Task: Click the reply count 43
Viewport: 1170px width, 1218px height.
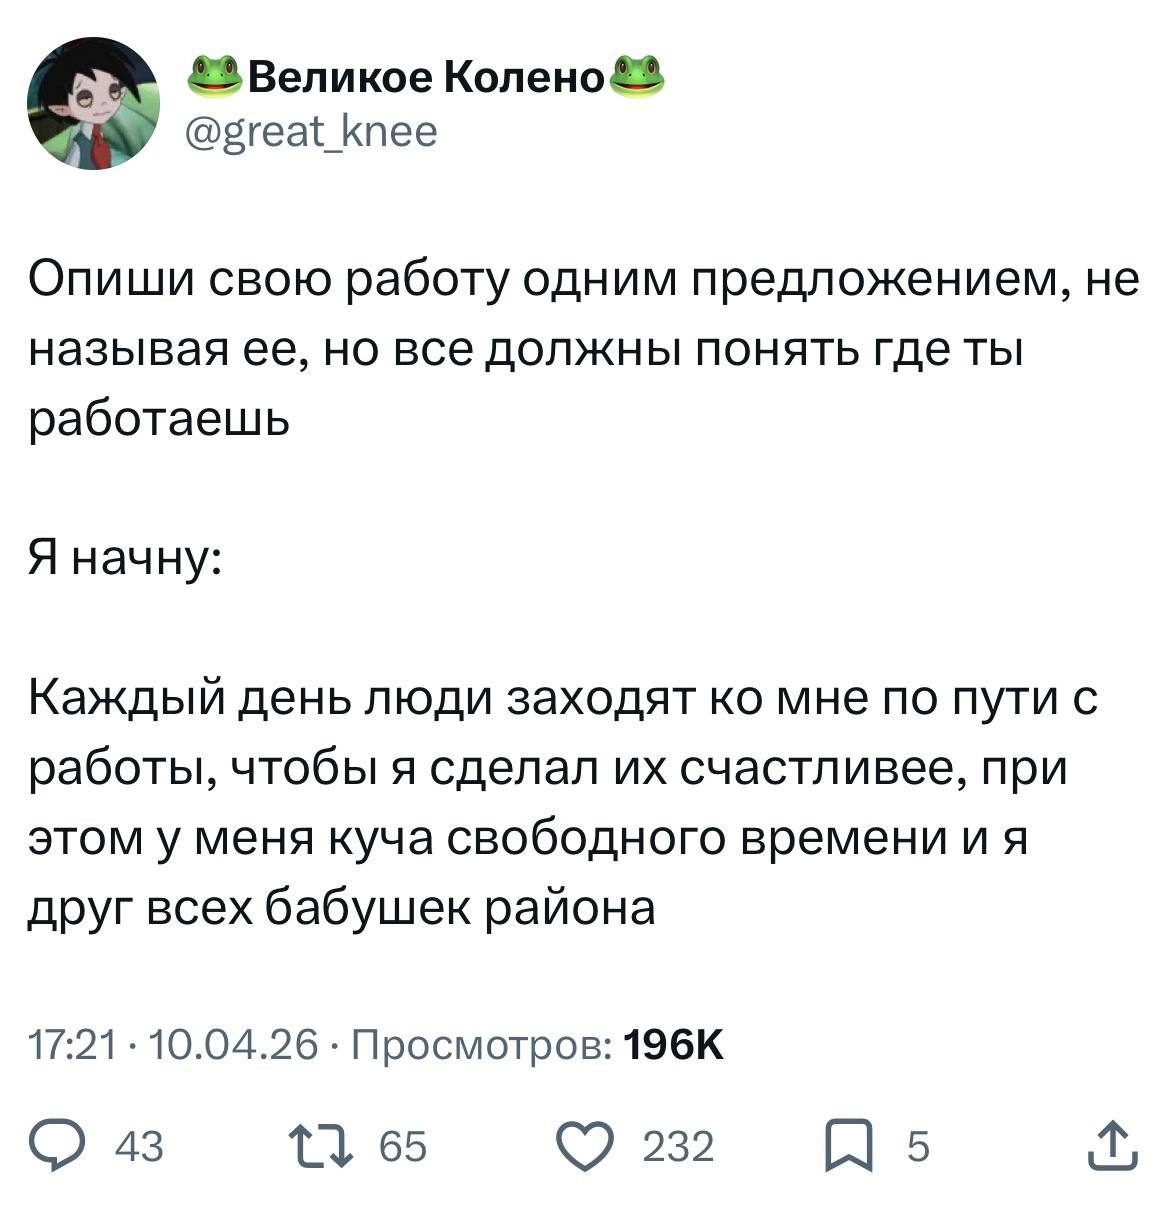Action: (140, 1147)
